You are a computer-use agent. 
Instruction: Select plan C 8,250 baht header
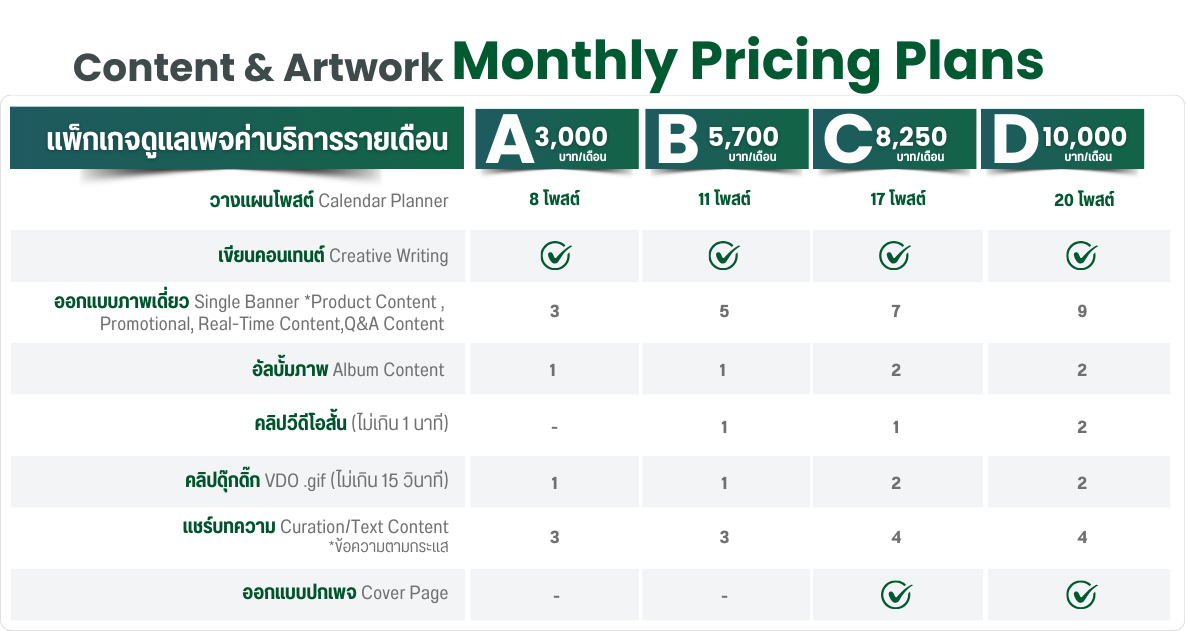(x=895, y=139)
